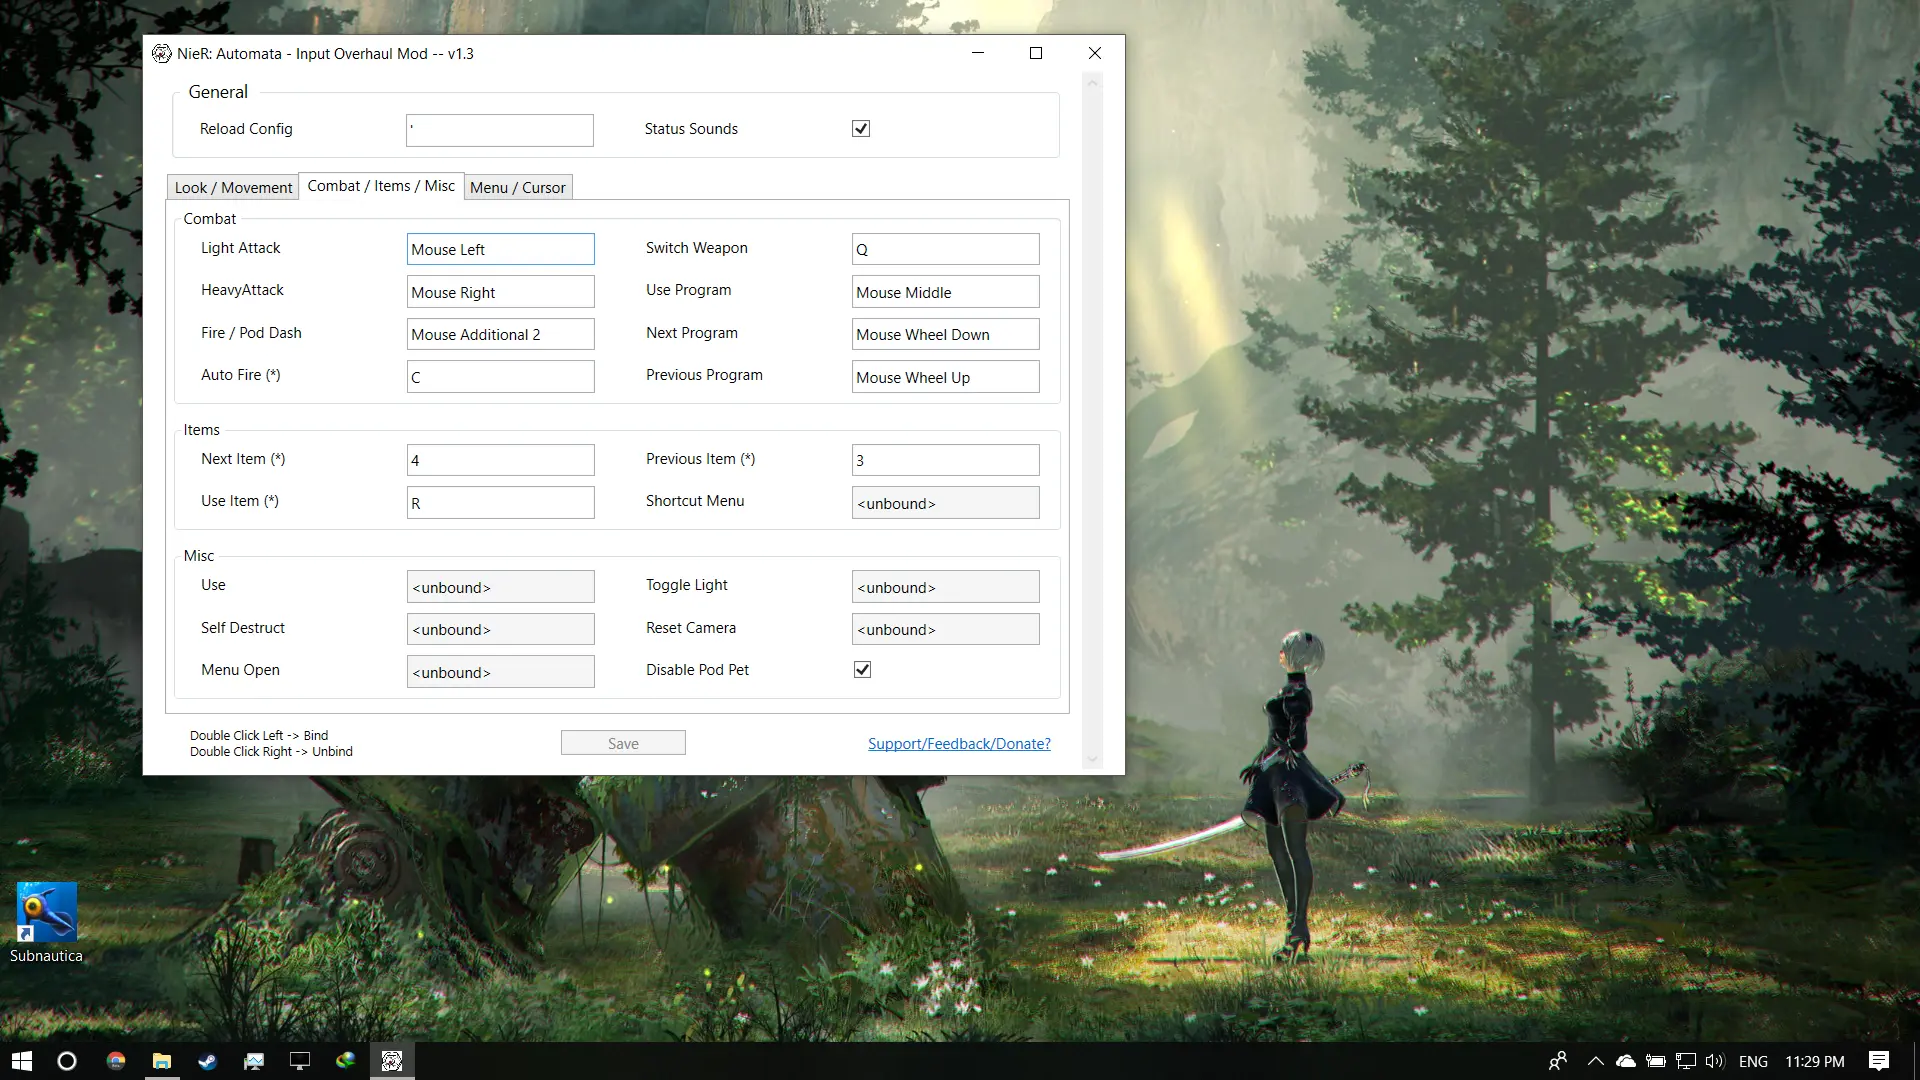Image resolution: width=1920 pixels, height=1080 pixels.
Task: Select the Fire / Pod Dash binding field
Action: (500, 334)
